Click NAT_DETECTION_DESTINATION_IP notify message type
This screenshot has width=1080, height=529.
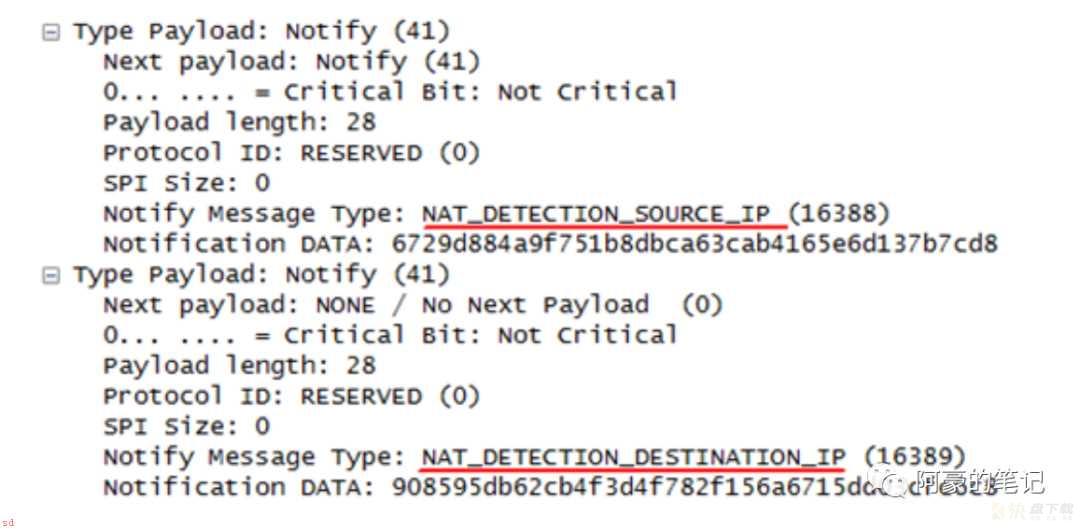633,457
